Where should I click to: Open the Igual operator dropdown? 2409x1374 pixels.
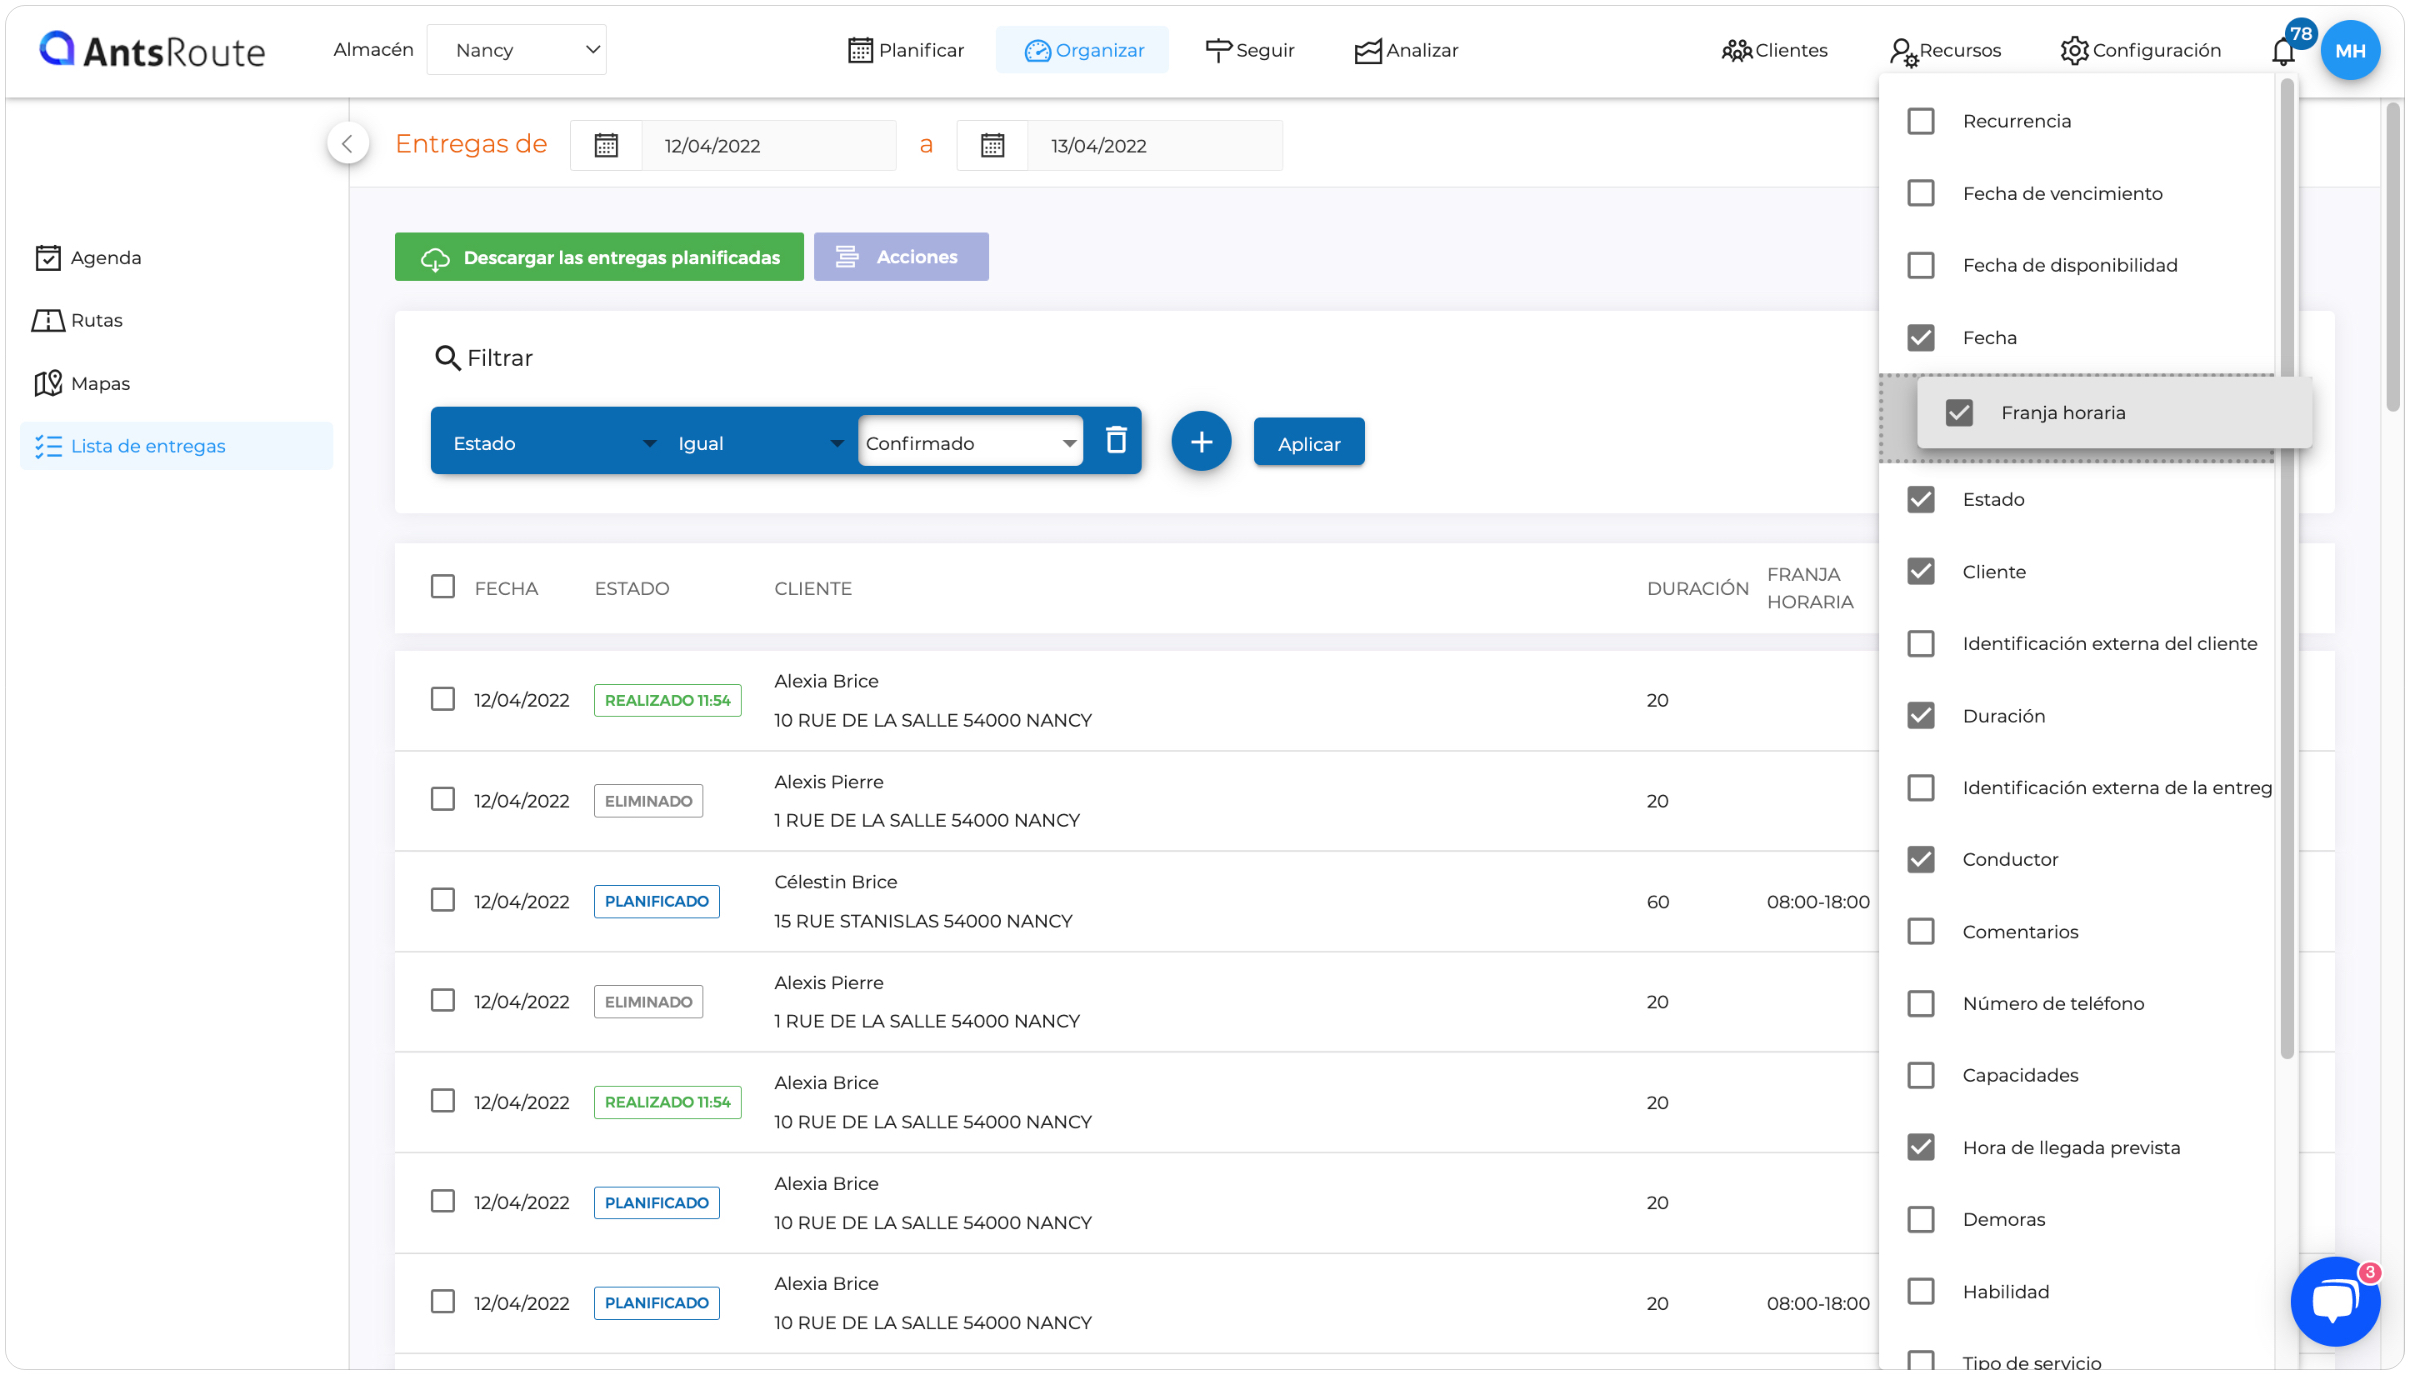point(760,443)
